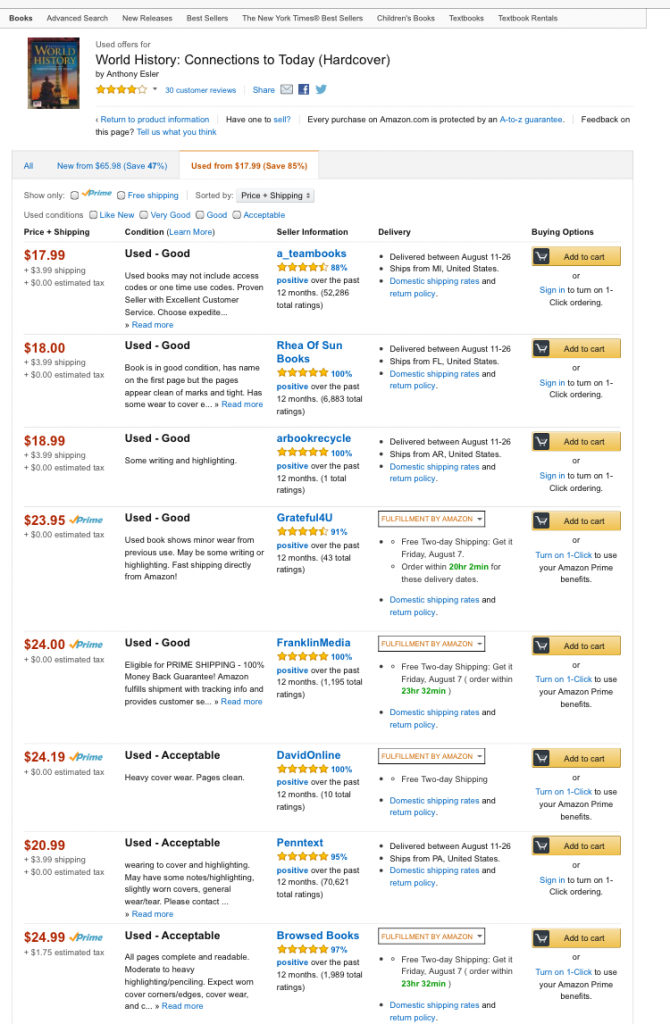Click the World History book cover thumbnail
Screen dimensions: 670x1024
click(x=53, y=73)
